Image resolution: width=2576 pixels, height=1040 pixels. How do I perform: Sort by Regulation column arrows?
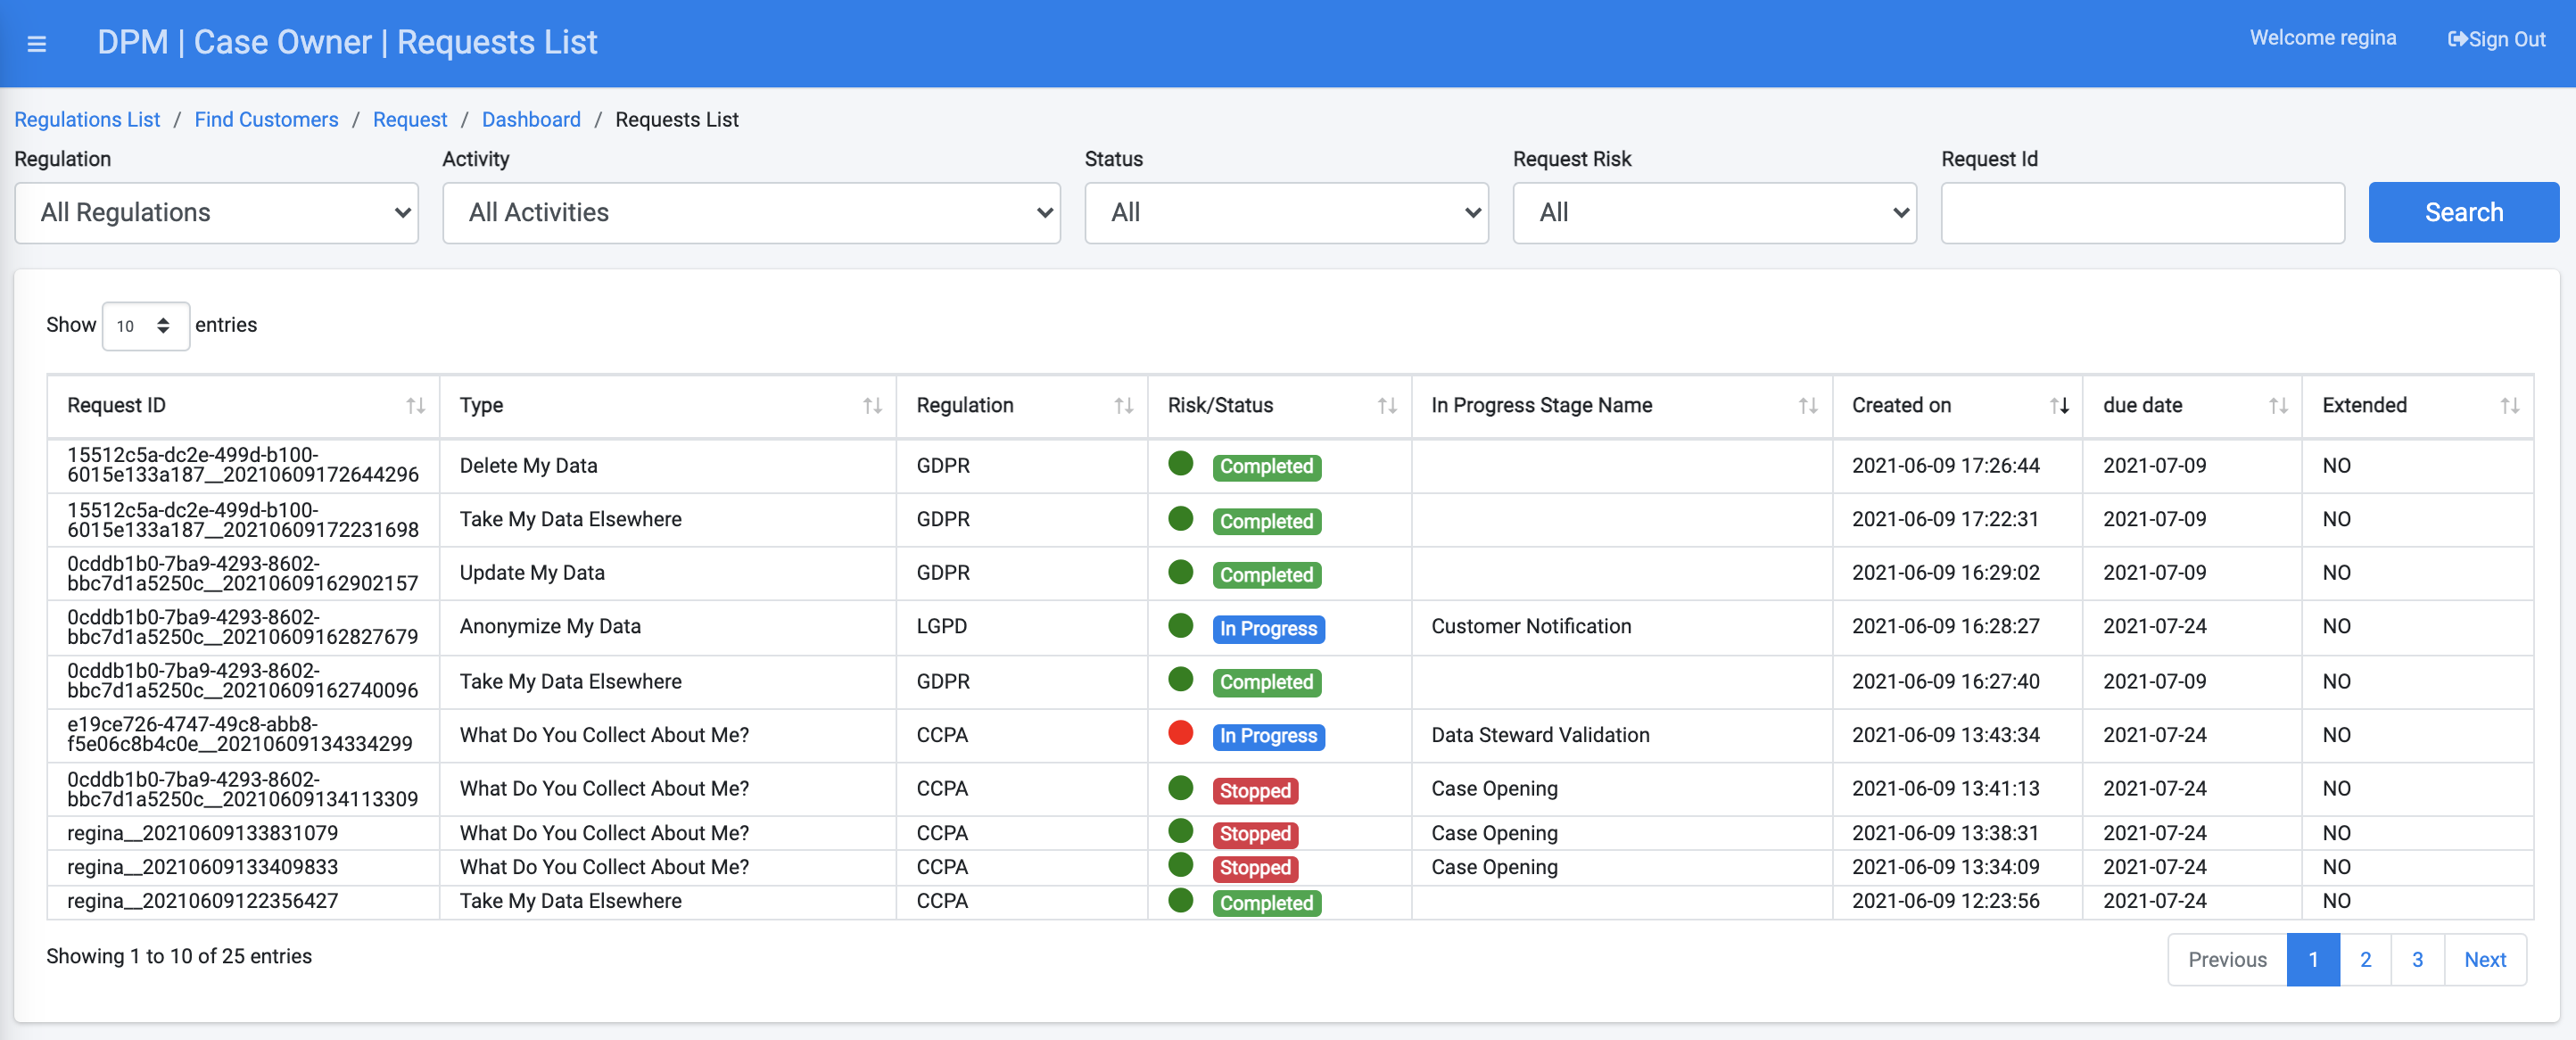[1123, 405]
